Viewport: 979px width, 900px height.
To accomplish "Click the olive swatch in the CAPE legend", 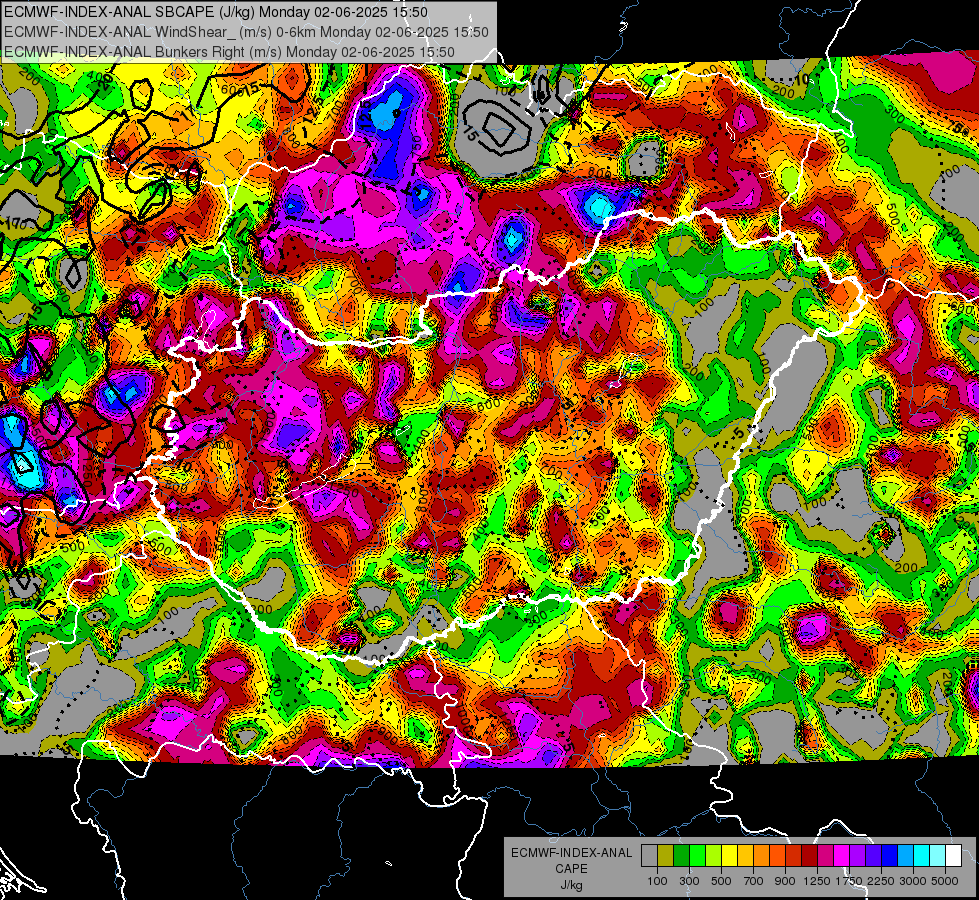I will 666,855.
